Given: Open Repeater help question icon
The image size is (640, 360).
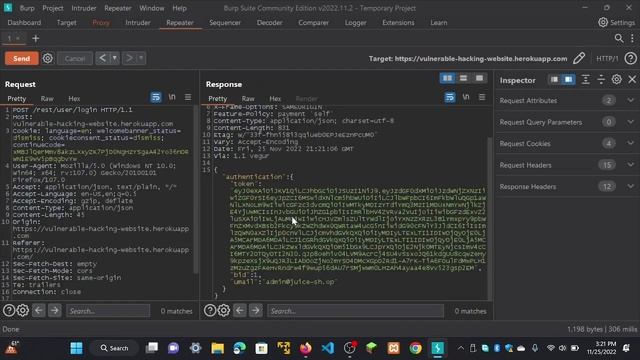Looking at the screenshot, I should (x=631, y=58).
